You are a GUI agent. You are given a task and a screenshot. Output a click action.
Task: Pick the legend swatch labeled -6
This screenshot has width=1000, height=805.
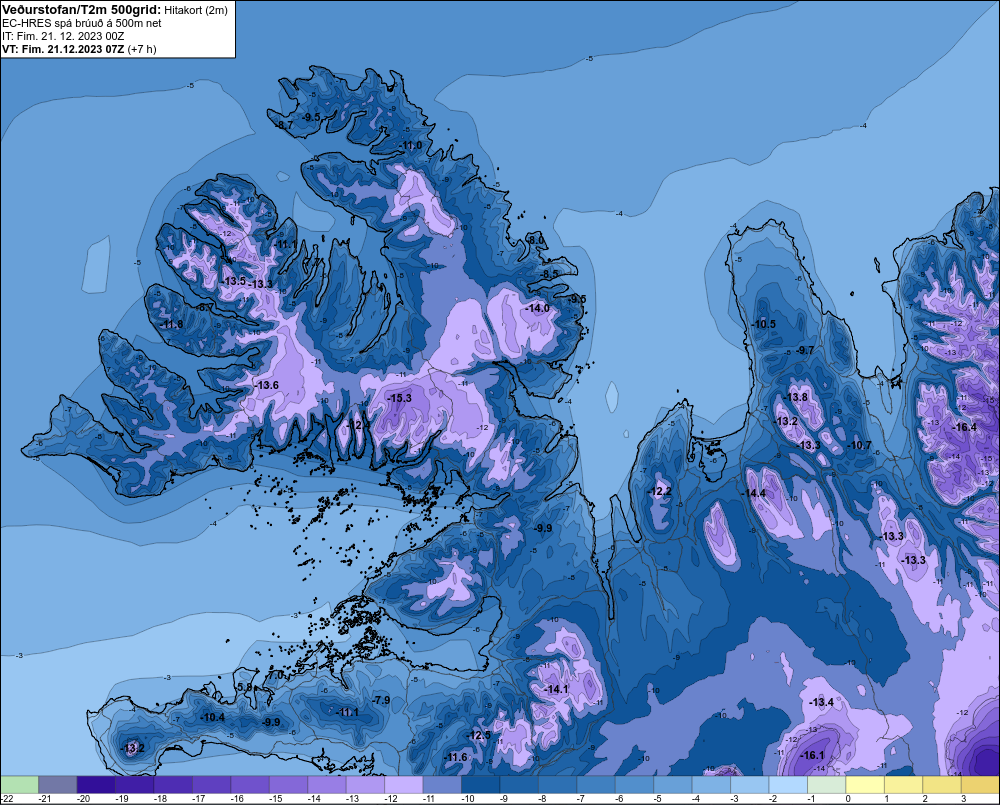pos(634,784)
